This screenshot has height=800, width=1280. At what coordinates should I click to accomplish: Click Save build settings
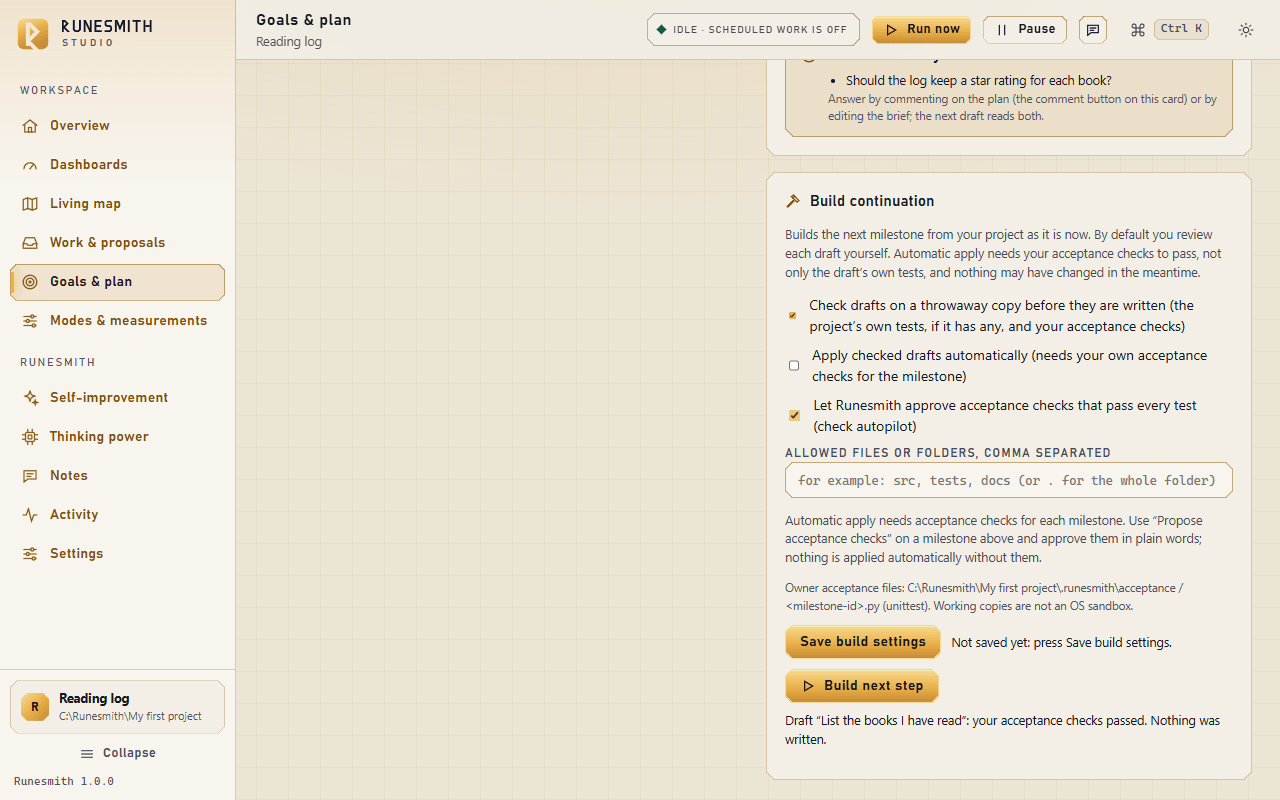coord(863,642)
